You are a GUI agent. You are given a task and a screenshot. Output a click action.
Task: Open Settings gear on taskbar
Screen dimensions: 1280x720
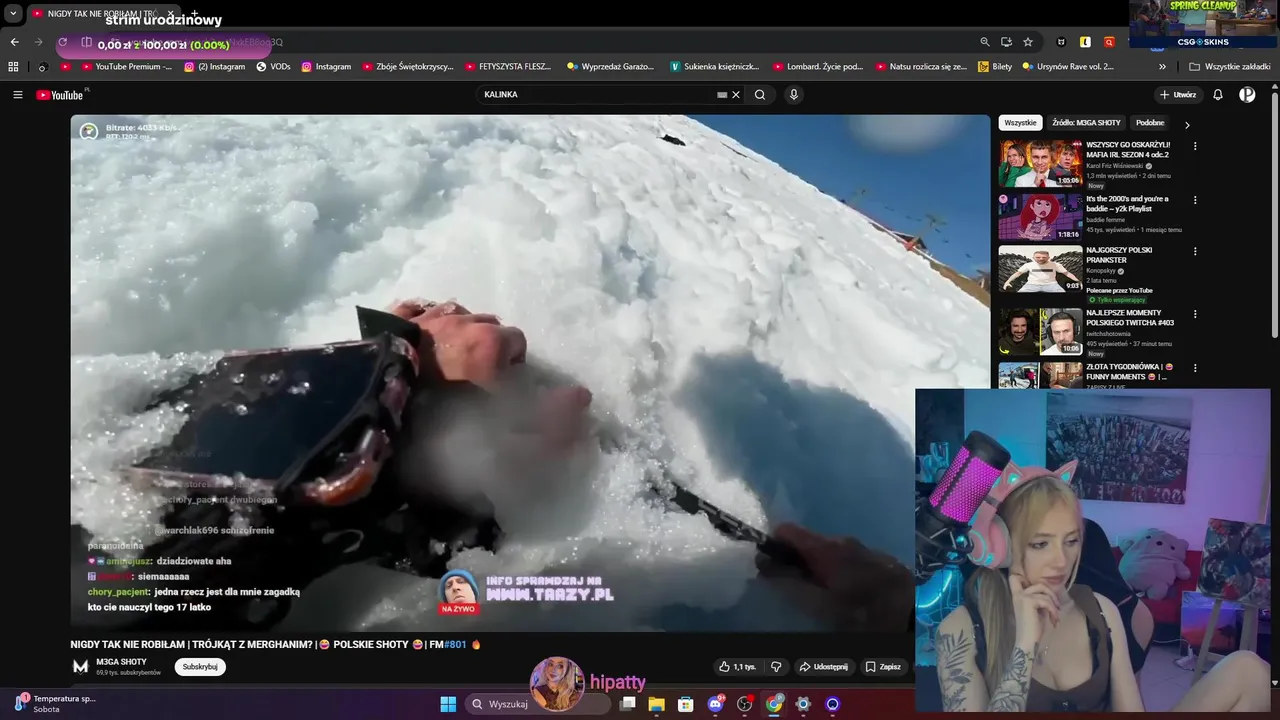[802, 704]
